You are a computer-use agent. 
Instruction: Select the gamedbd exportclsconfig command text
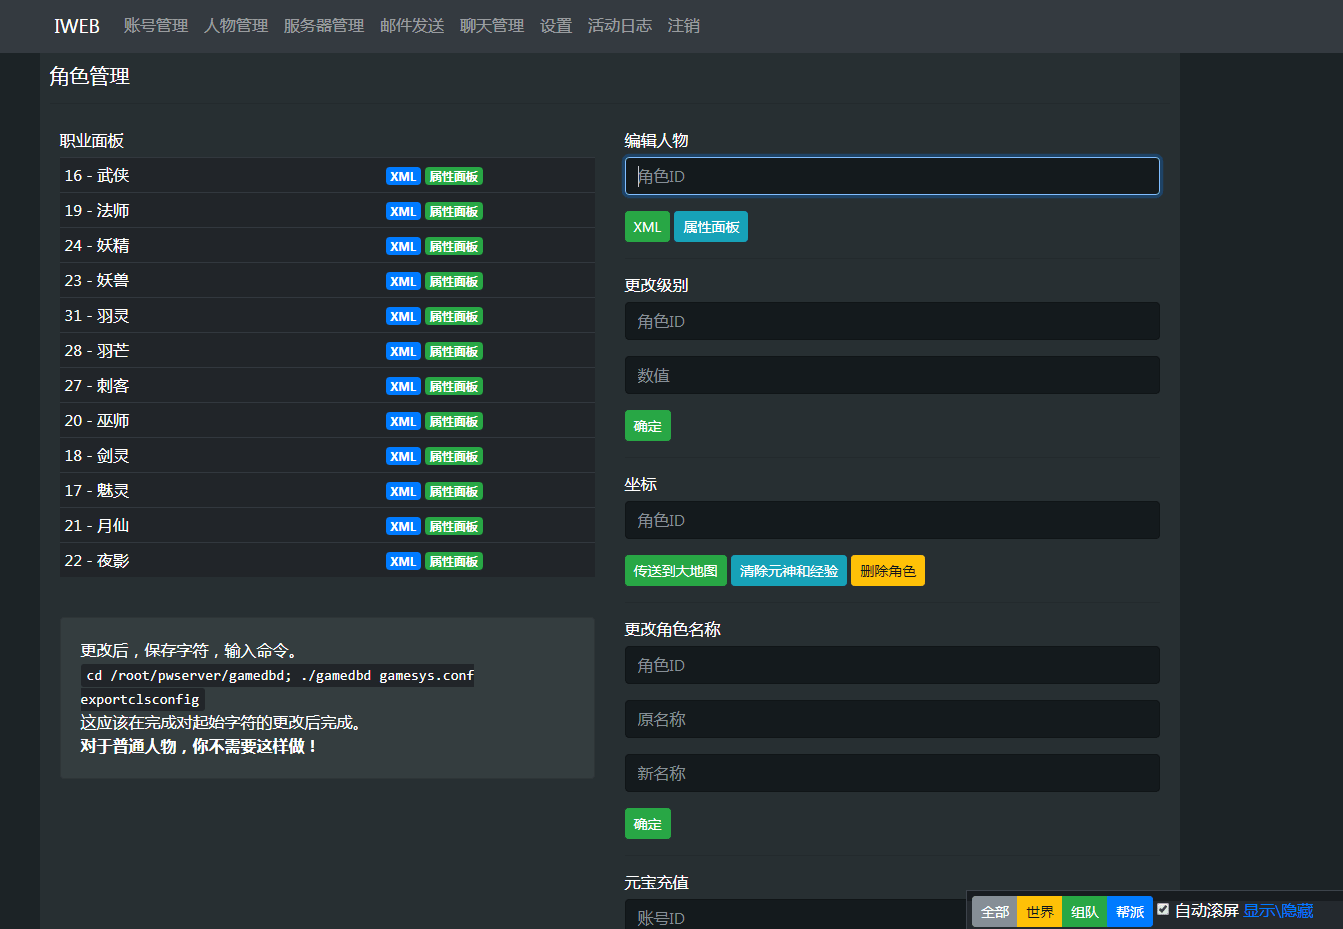(x=277, y=687)
